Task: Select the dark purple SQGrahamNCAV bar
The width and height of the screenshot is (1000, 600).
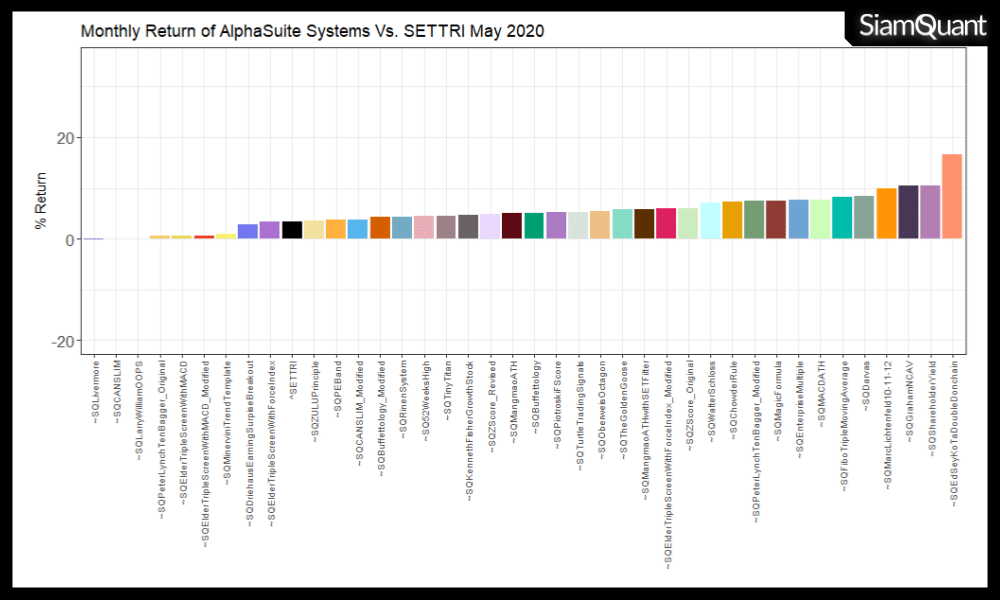Action: 908,212
